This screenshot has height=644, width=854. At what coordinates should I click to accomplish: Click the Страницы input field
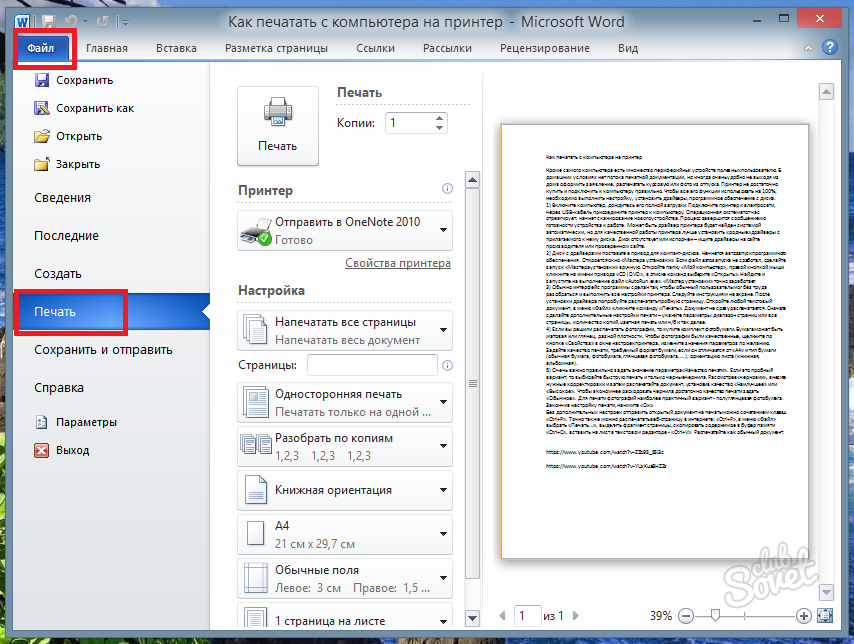point(372,365)
